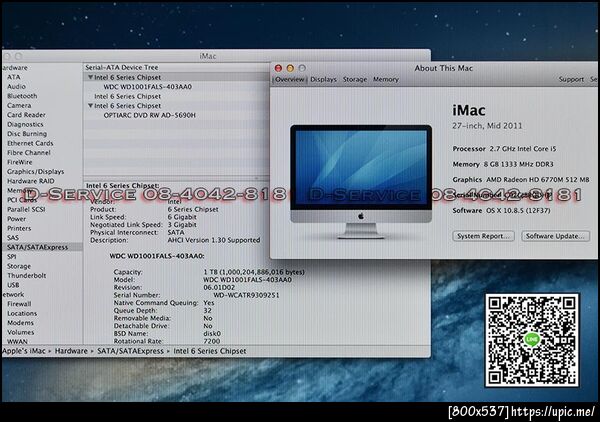Open Storage section in sidebar

(19, 266)
